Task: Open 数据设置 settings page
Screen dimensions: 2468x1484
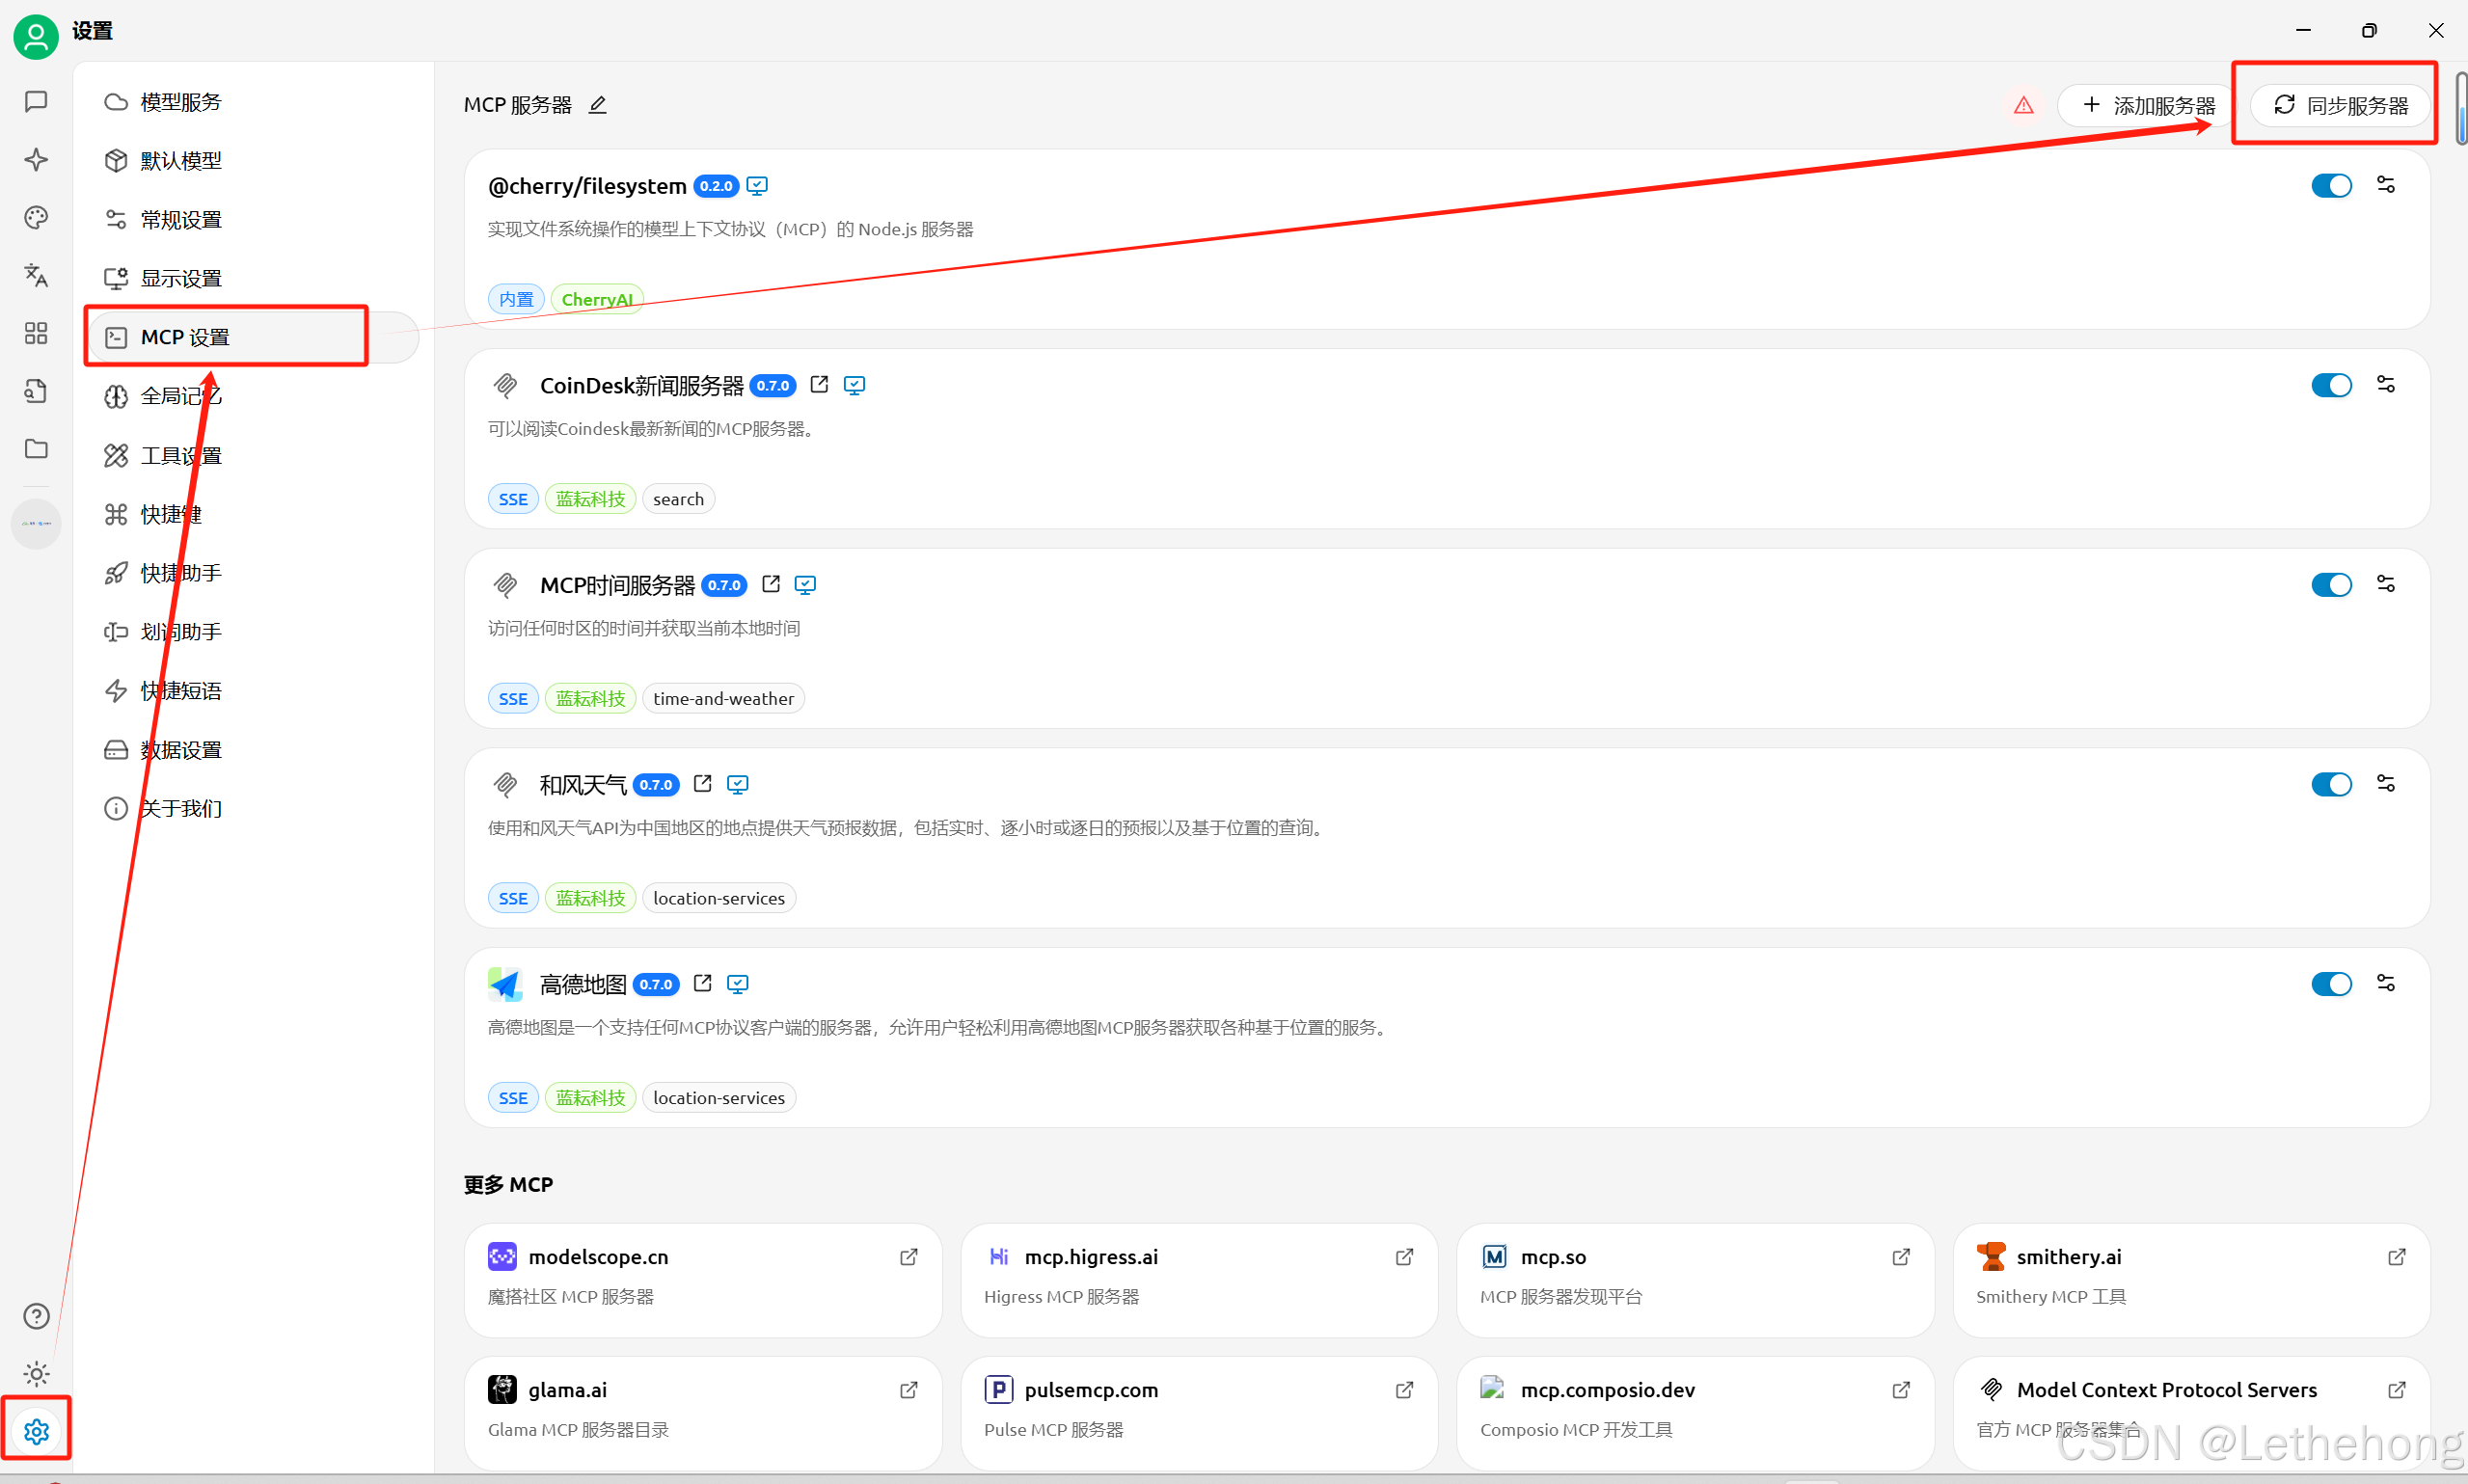Action: coord(253,750)
